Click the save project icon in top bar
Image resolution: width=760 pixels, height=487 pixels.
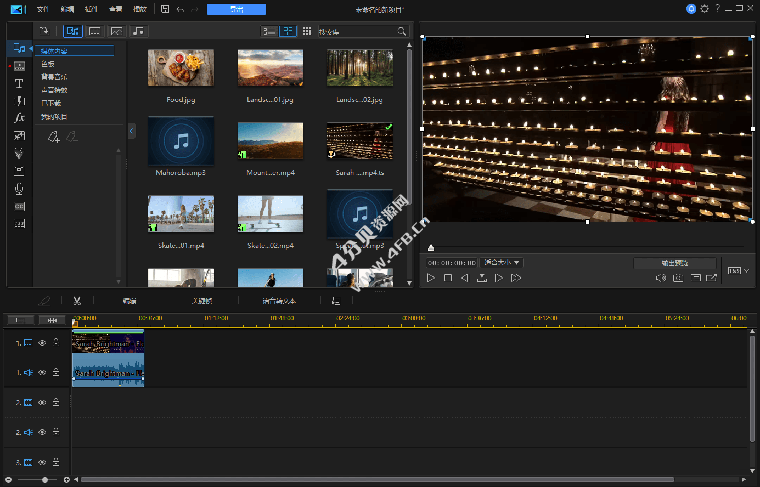pos(165,9)
